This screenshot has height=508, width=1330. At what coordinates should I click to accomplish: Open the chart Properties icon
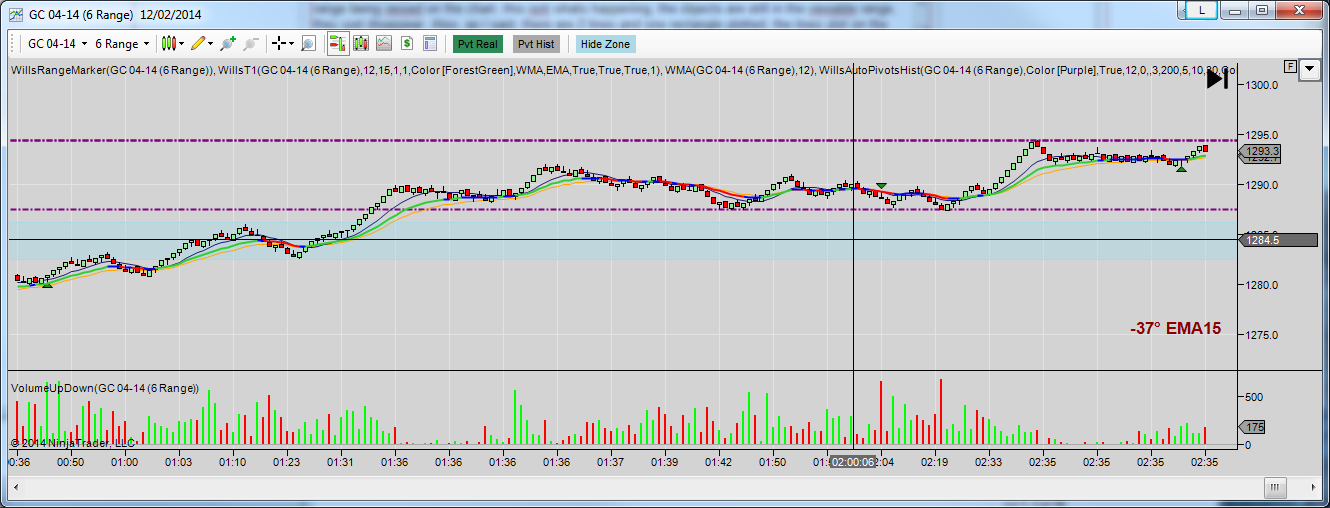(x=430, y=44)
